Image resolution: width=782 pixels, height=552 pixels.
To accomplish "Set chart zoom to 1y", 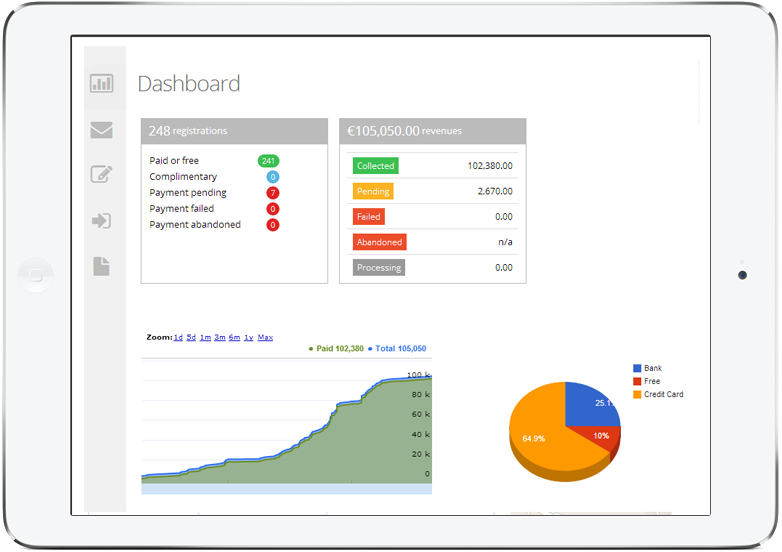I will [x=249, y=338].
